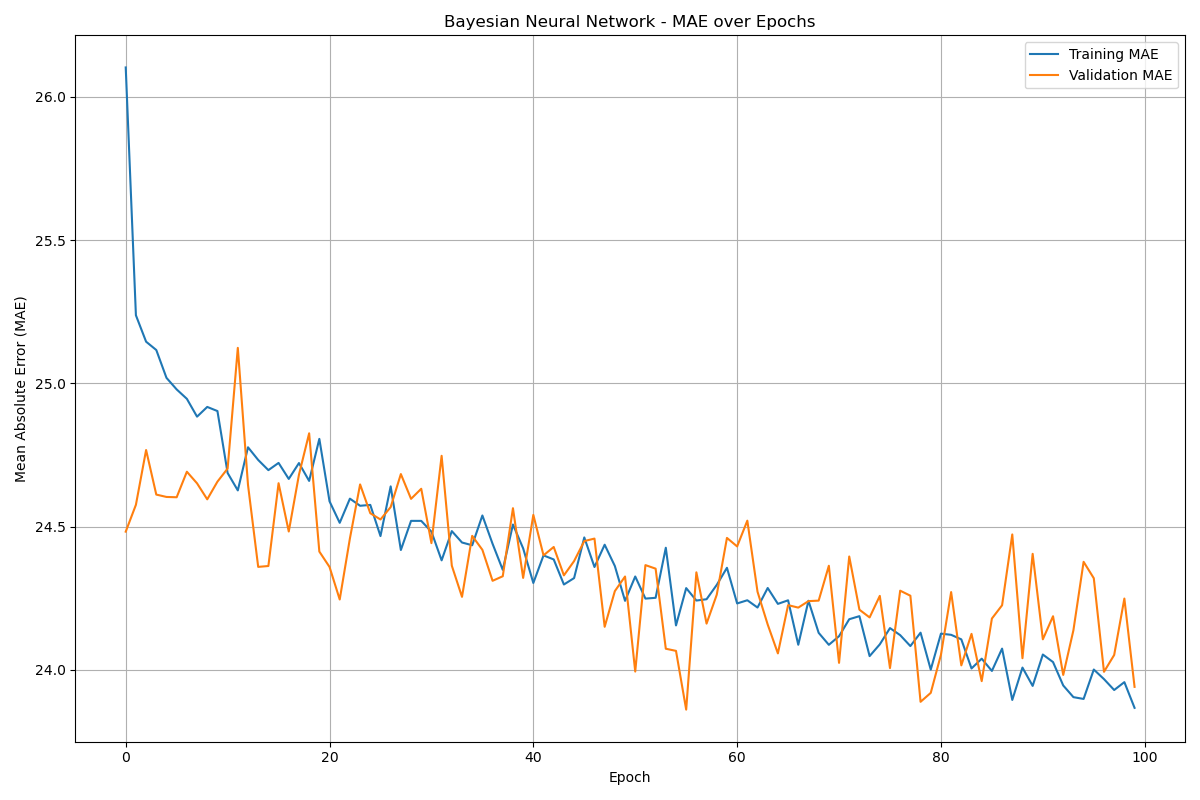Click the chart title "Bayesian Neural Network - MAE over Epochs"
This screenshot has width=1200, height=800.
[629, 22]
